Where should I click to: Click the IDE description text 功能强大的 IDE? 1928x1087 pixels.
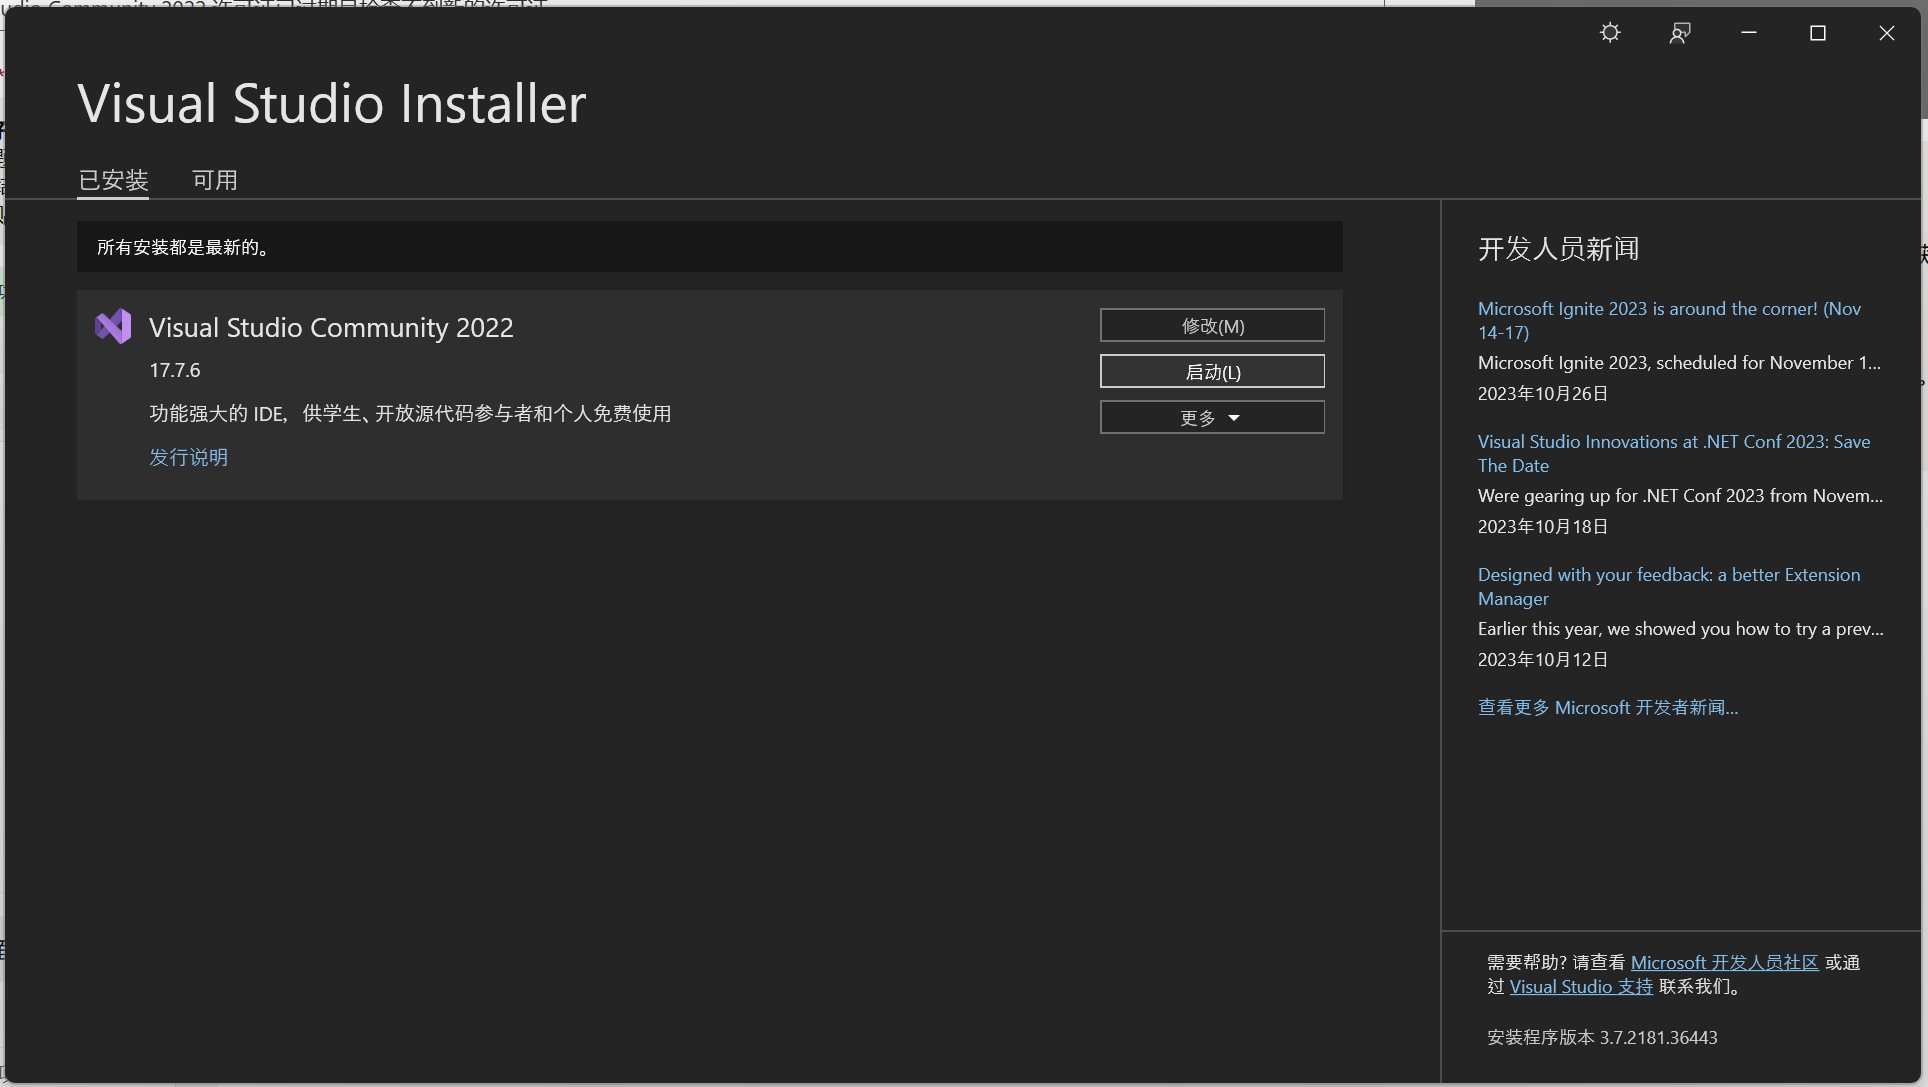pyautogui.click(x=410, y=413)
